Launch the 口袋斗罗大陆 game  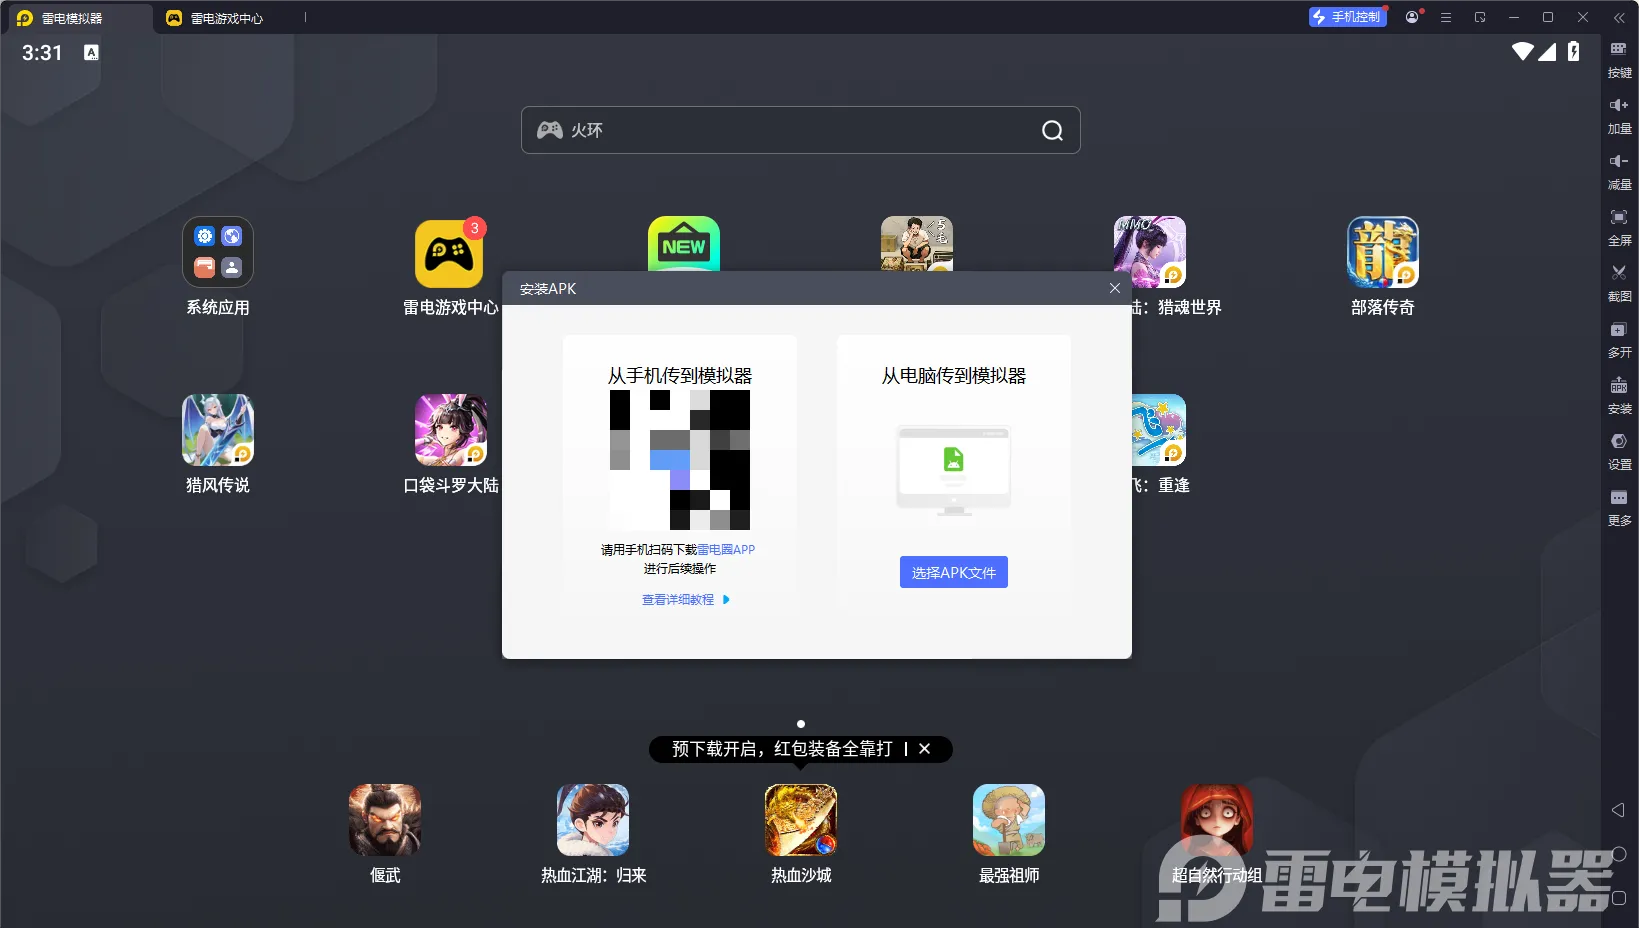click(x=451, y=430)
